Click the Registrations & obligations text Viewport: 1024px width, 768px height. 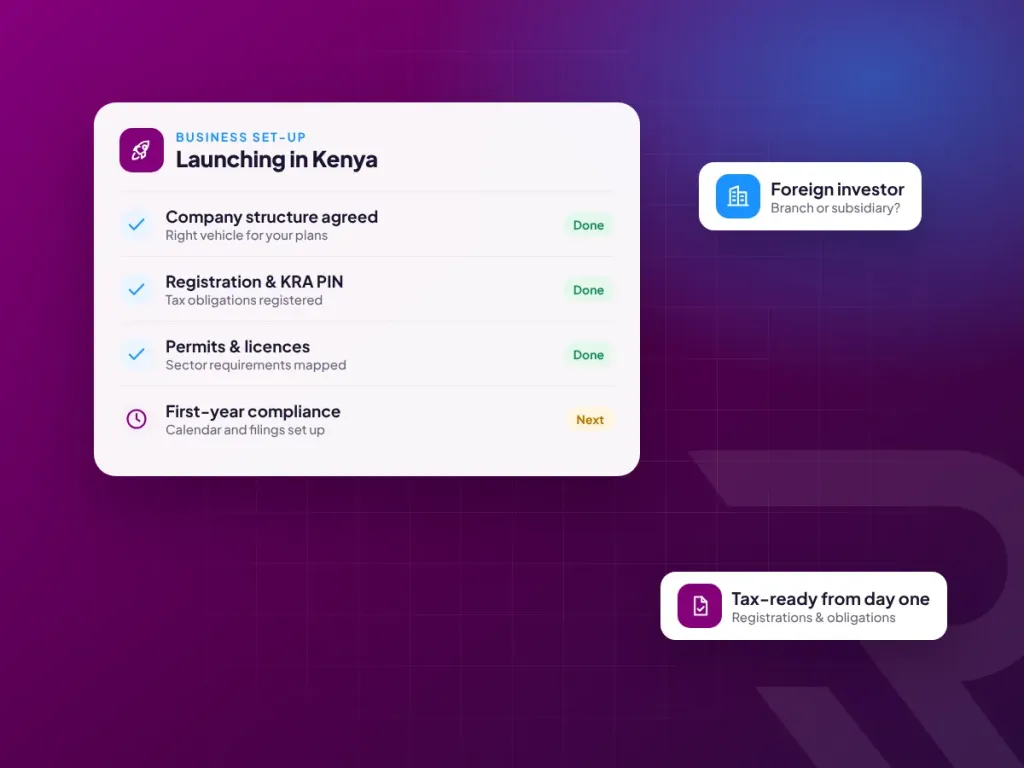[x=813, y=618]
